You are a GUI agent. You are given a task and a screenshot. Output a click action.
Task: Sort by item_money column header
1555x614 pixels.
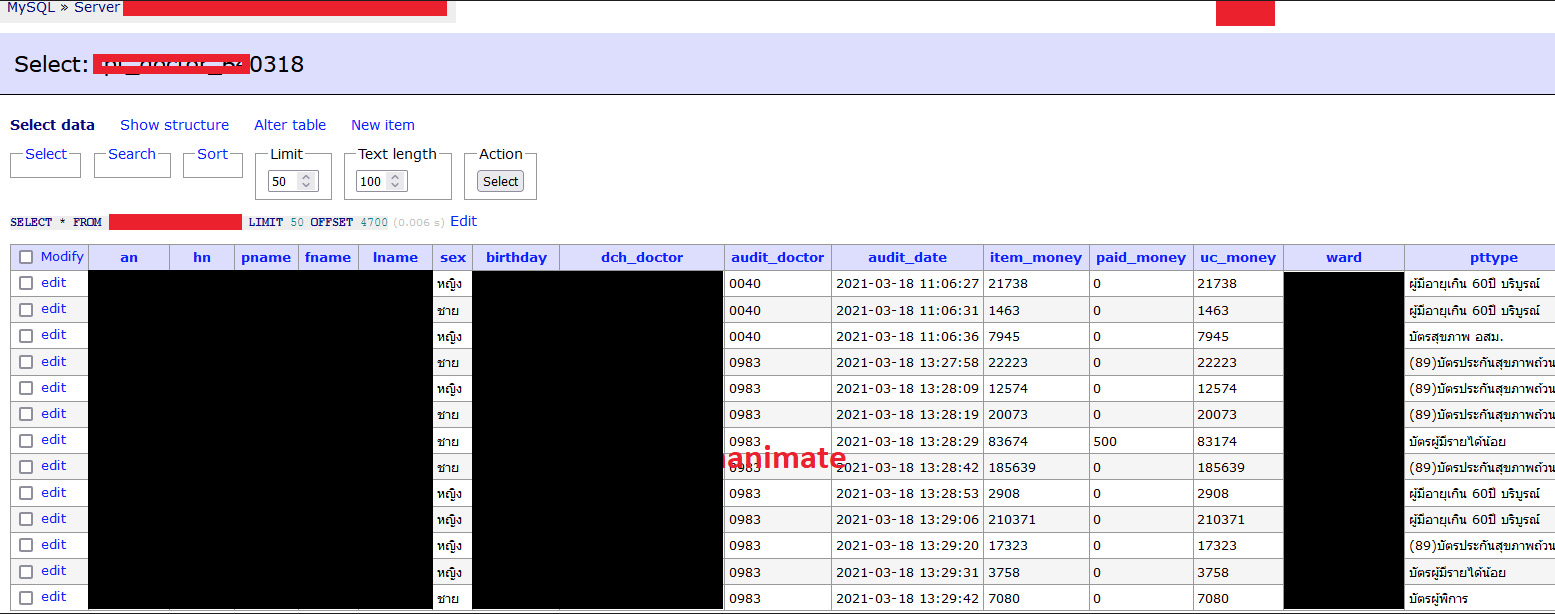(1035, 257)
